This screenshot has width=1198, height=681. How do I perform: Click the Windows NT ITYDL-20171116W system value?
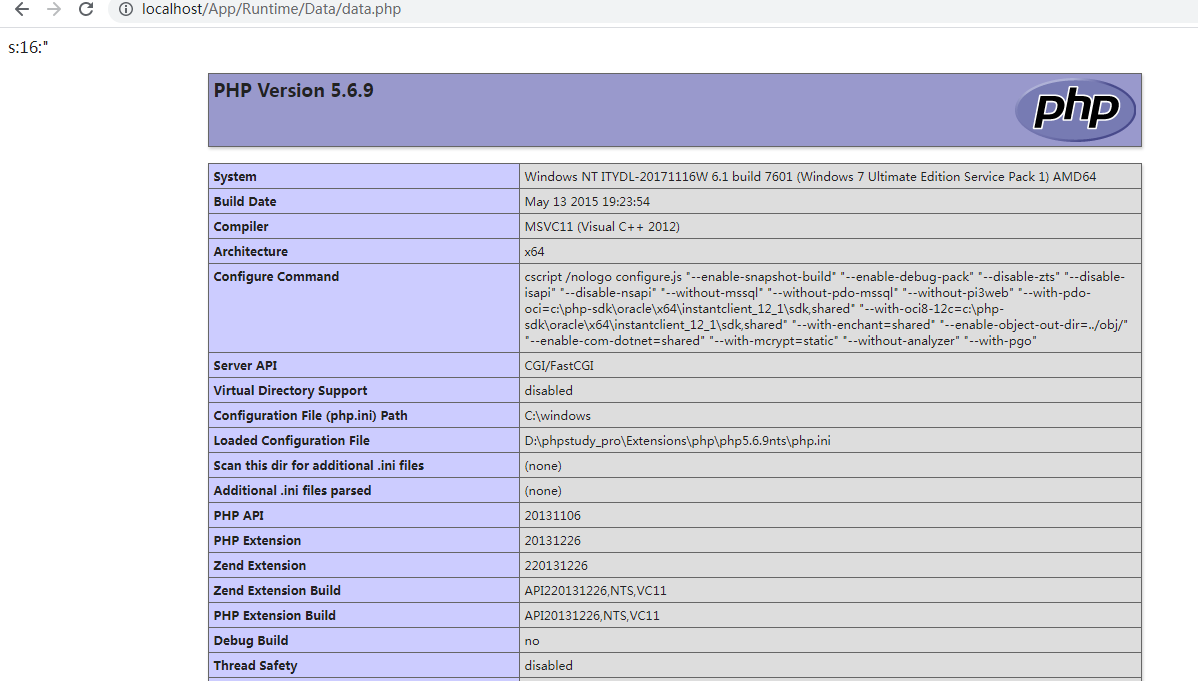[x=810, y=177]
